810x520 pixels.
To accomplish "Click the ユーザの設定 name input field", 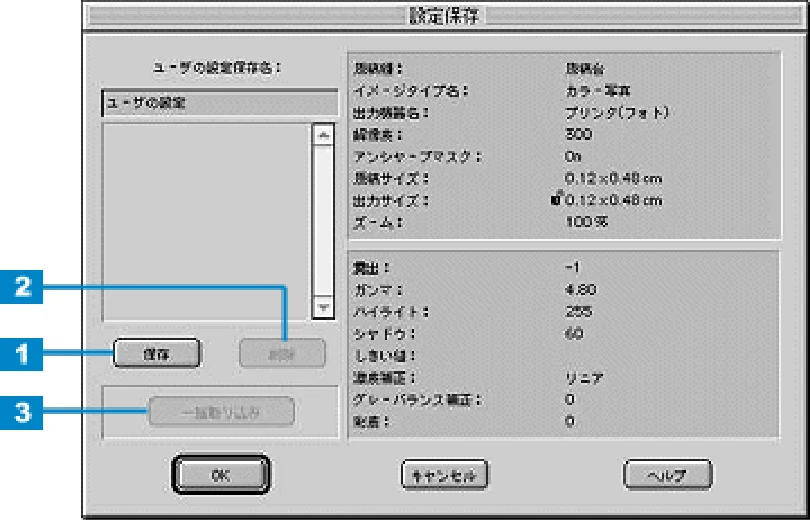I will pos(220,103).
